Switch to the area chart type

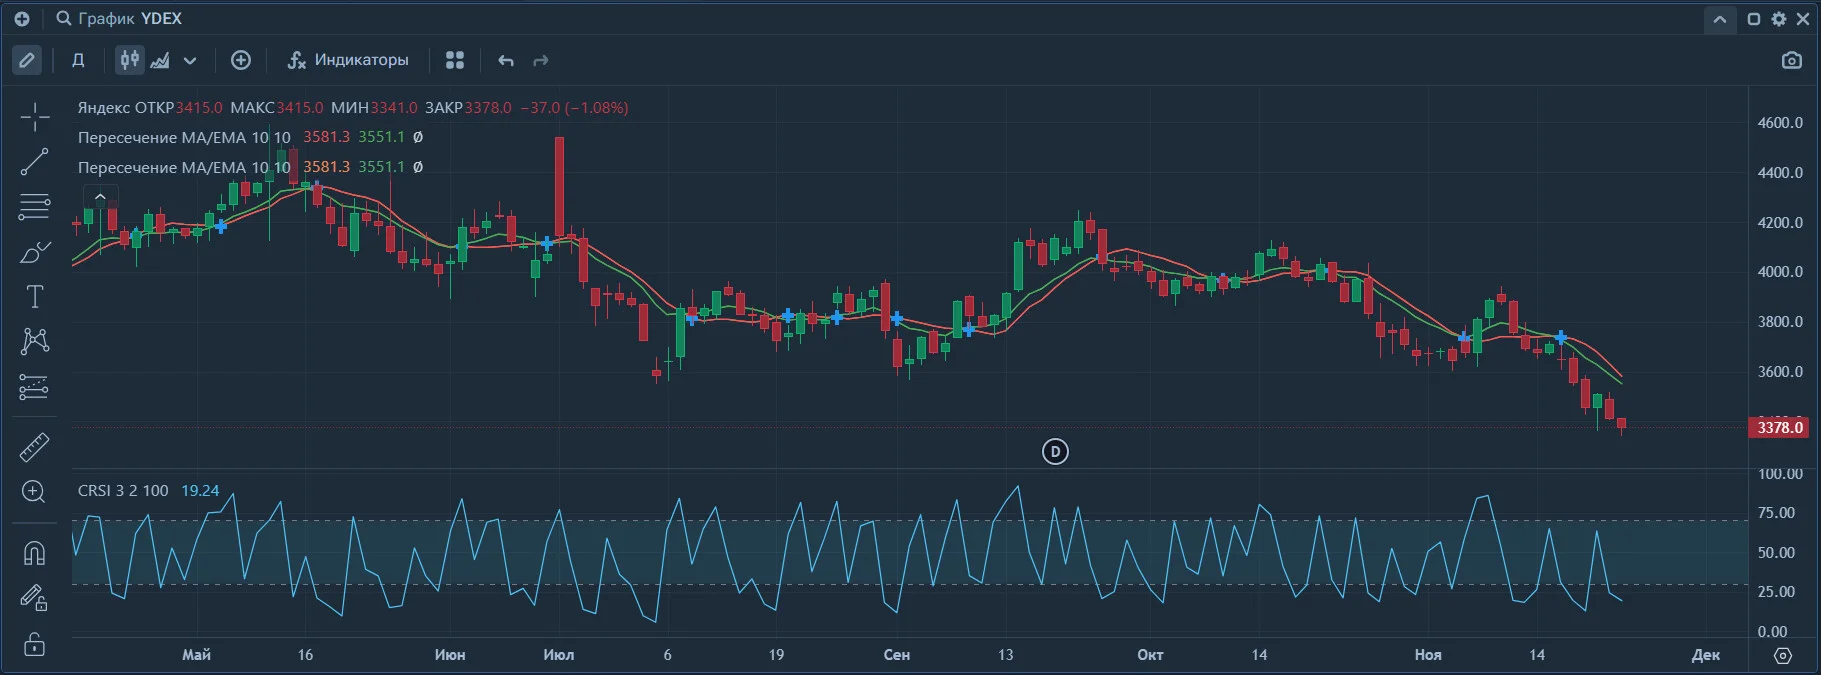(160, 60)
